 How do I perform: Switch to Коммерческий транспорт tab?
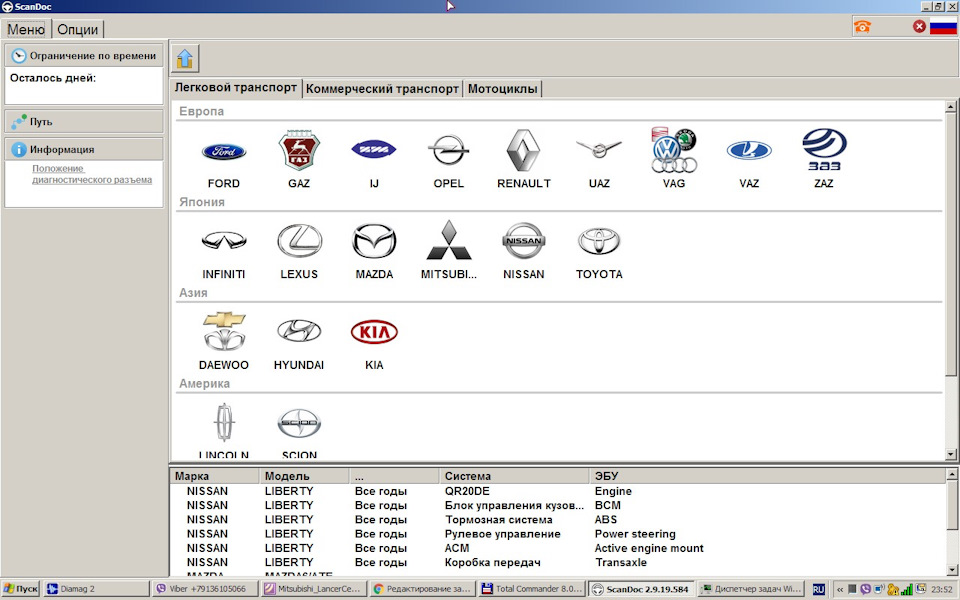pos(383,89)
